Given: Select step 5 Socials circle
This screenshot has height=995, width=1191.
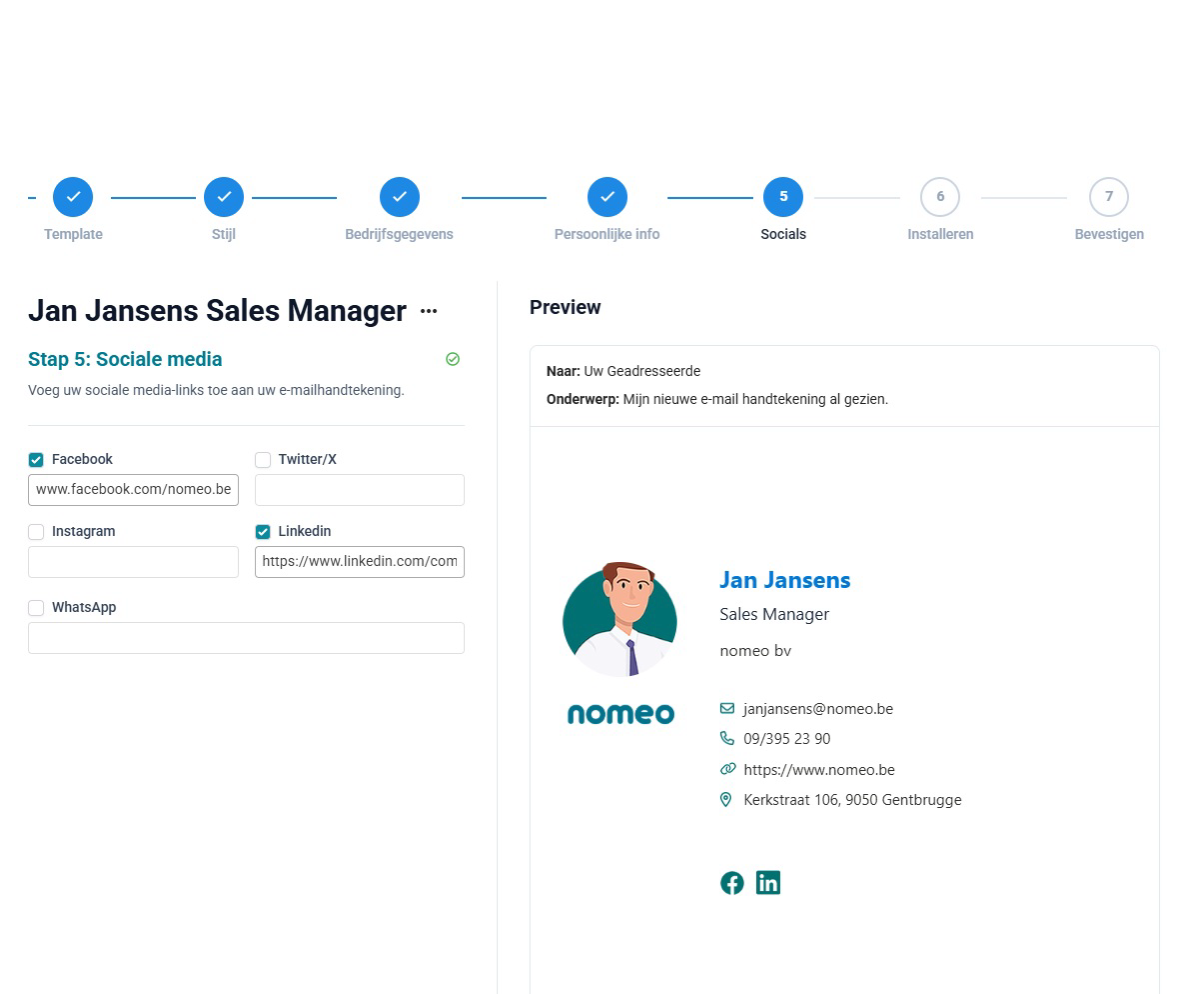Looking at the screenshot, I should [x=783, y=197].
